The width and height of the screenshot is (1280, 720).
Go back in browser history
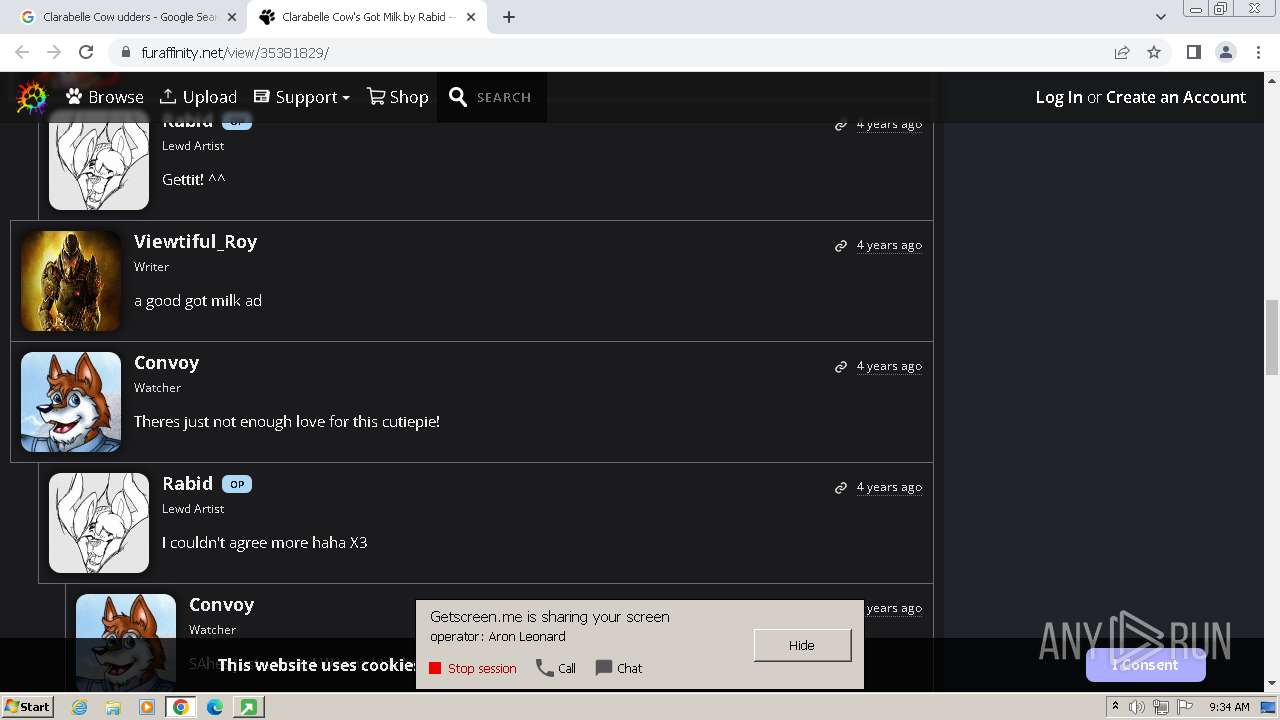[x=22, y=52]
